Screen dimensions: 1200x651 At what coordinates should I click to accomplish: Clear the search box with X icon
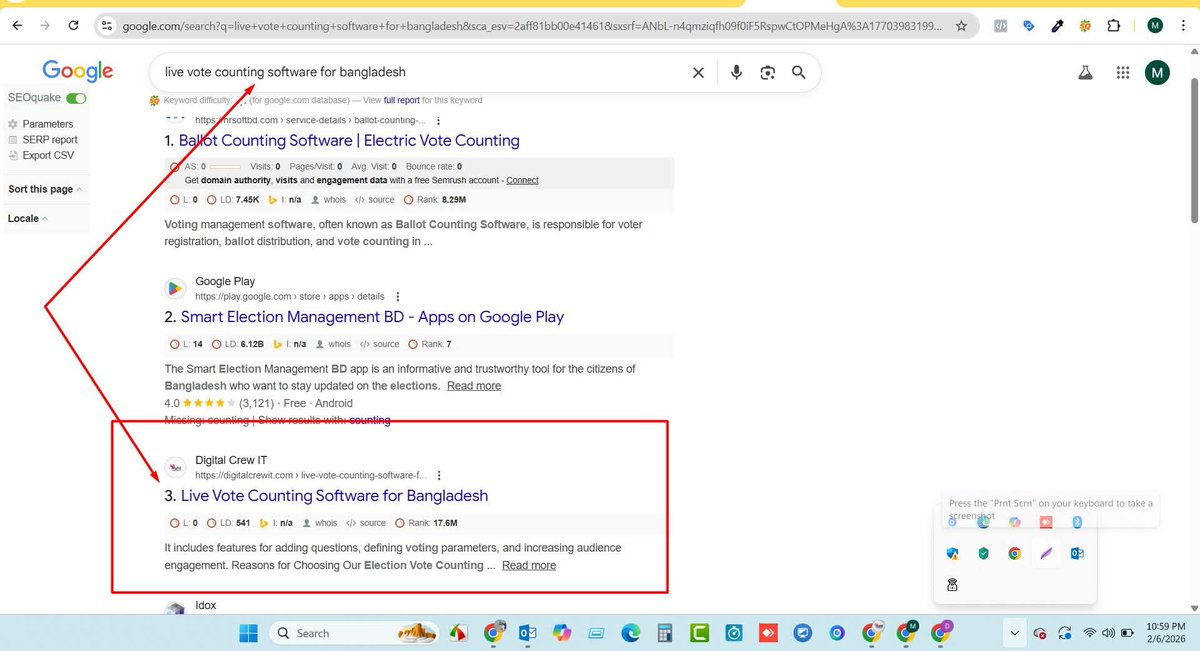[x=698, y=72]
